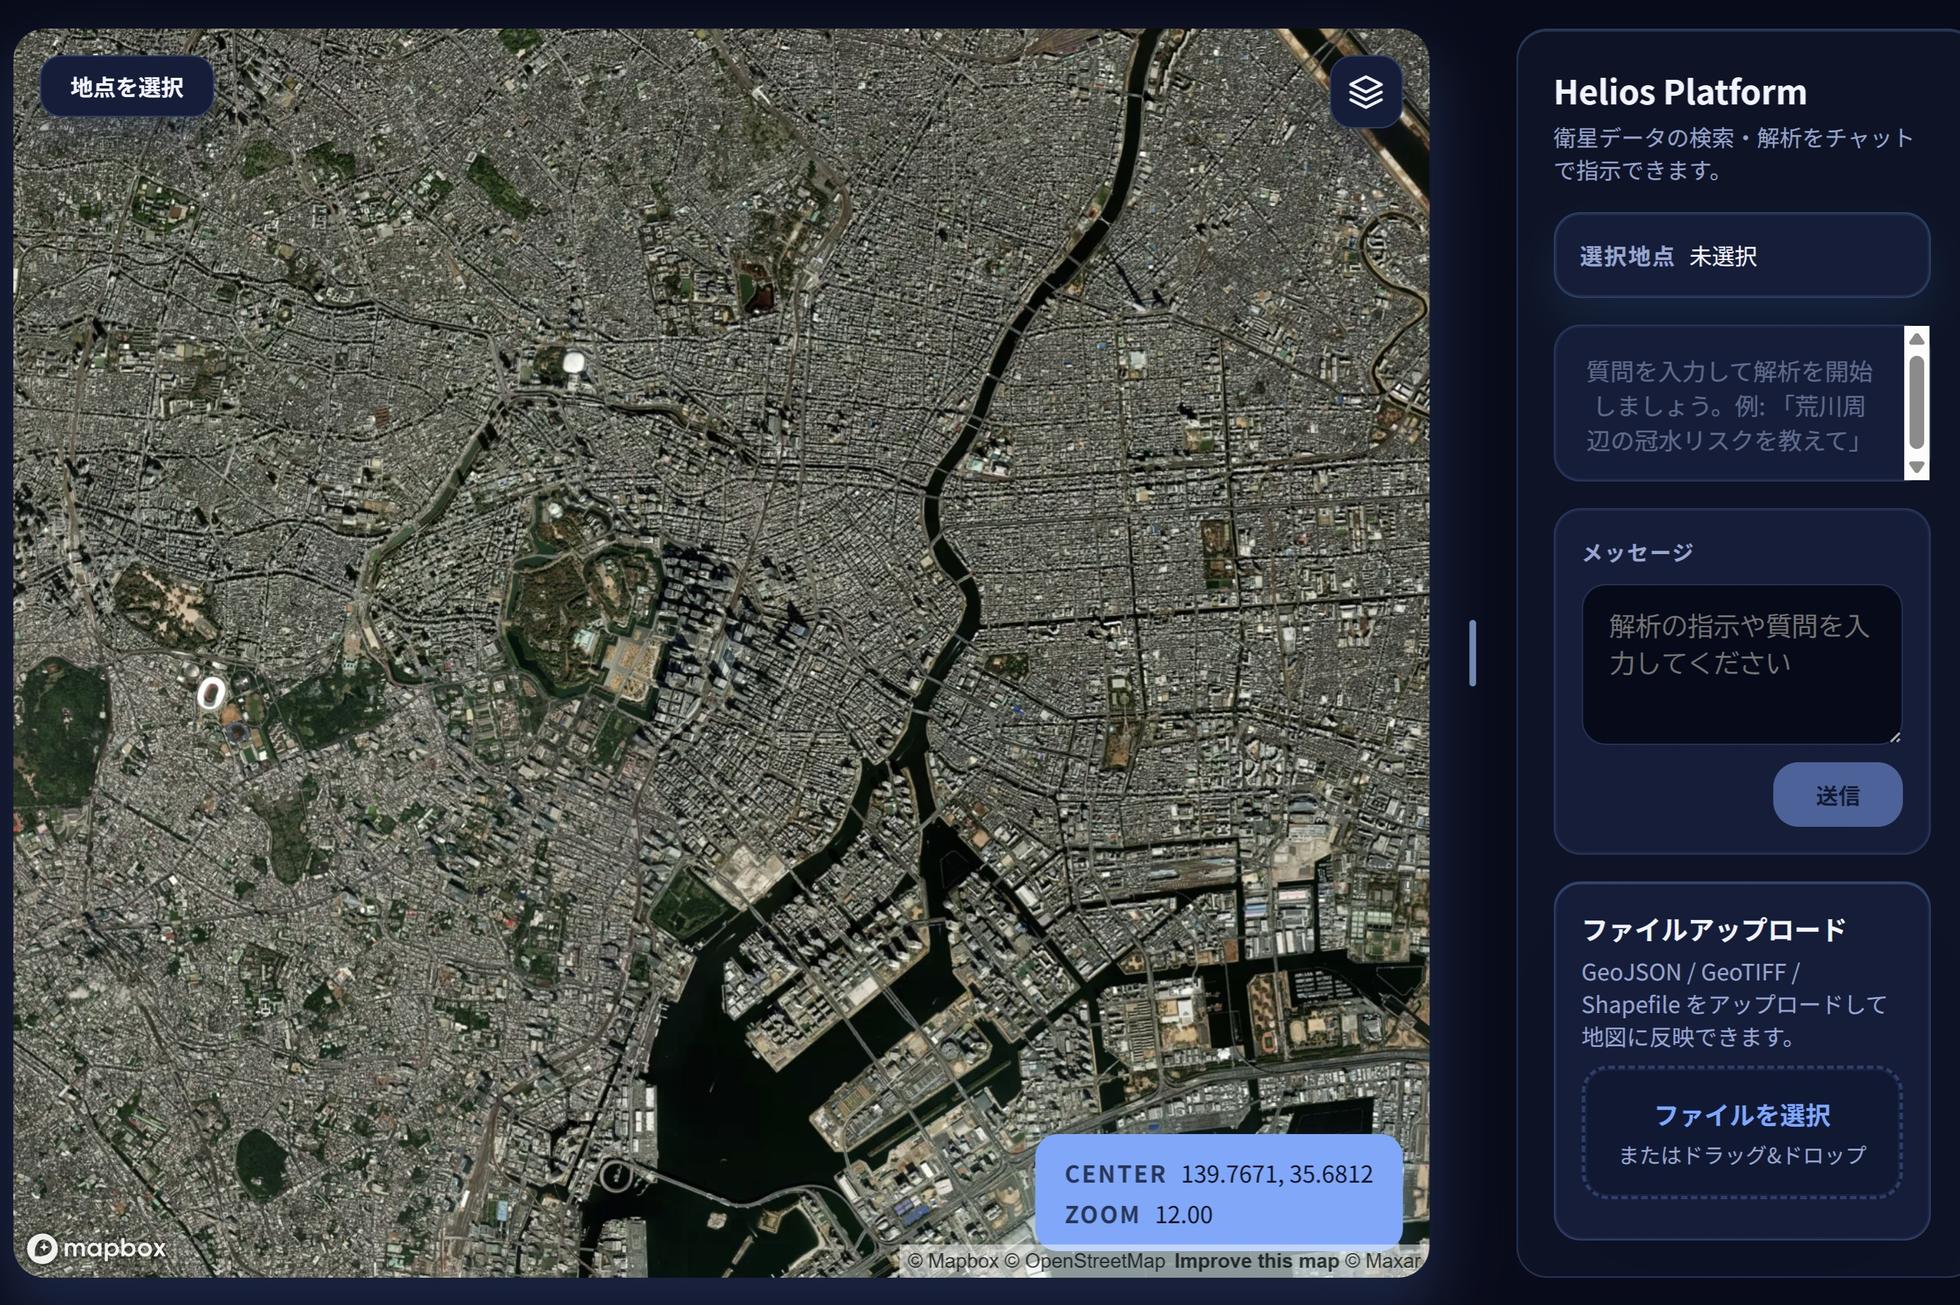Click the chat log scrollbar thumb

click(x=1916, y=402)
